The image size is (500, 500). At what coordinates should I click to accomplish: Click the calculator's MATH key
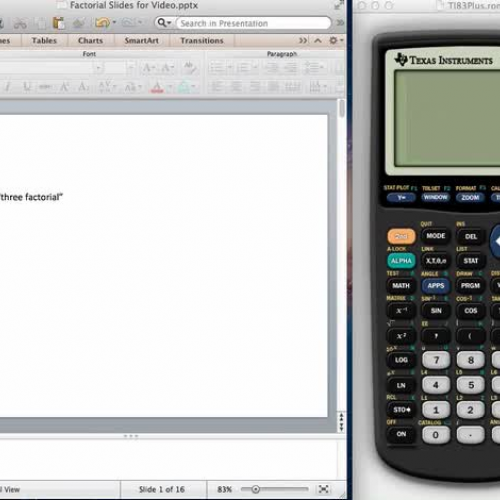tap(401, 286)
